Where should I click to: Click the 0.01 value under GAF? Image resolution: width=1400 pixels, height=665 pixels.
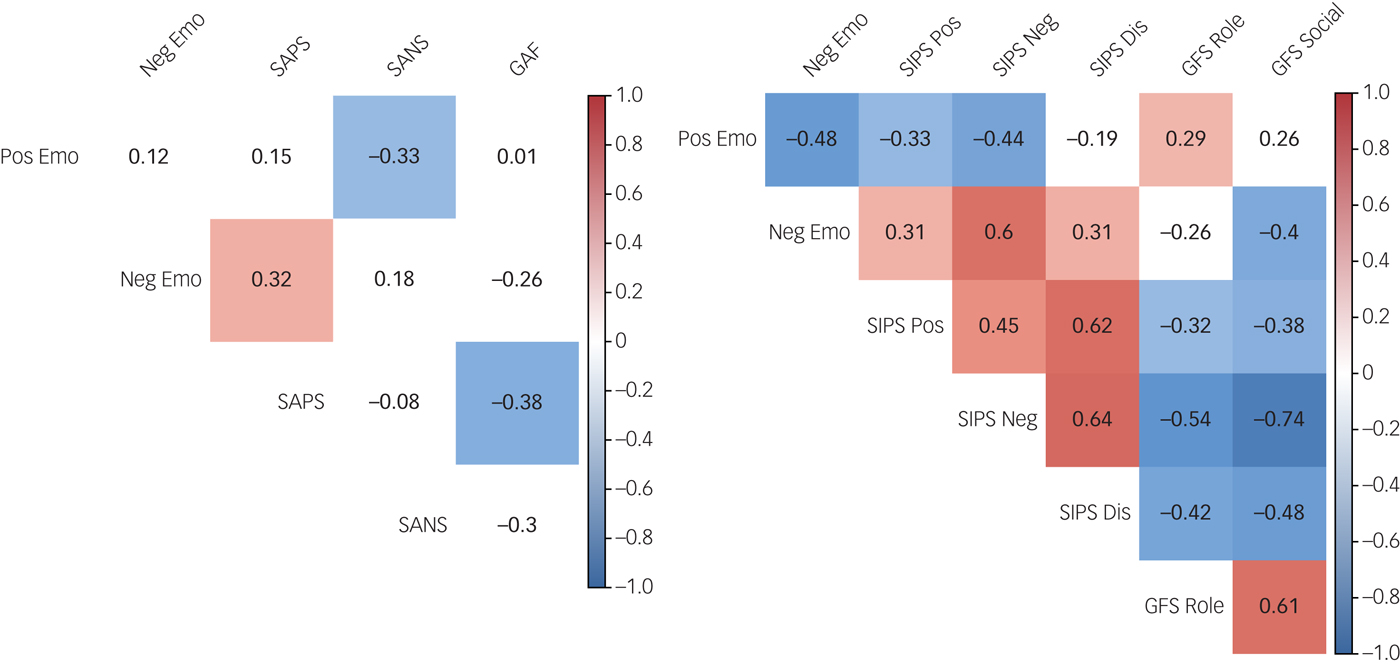[x=517, y=156]
